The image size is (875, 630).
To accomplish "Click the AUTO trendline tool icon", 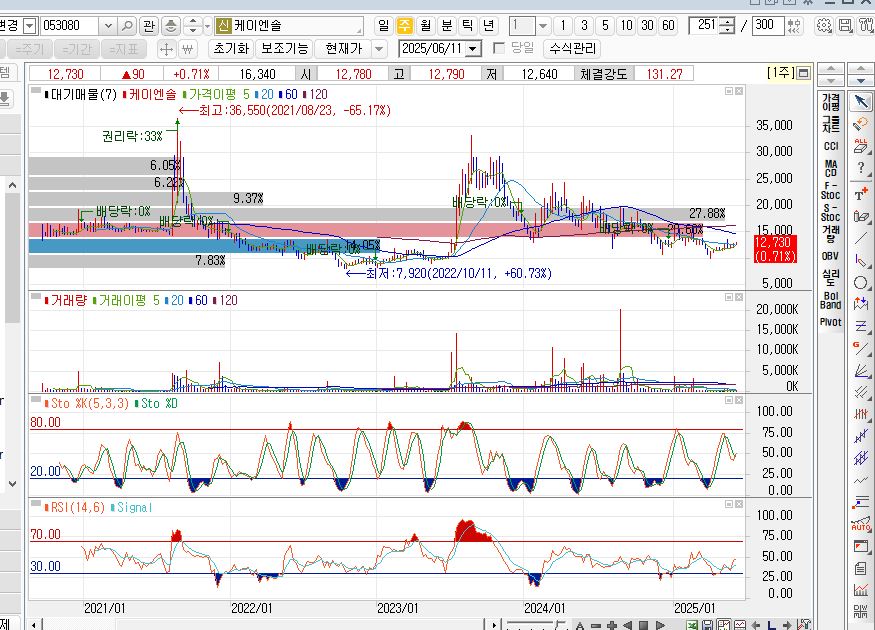I will 861,525.
